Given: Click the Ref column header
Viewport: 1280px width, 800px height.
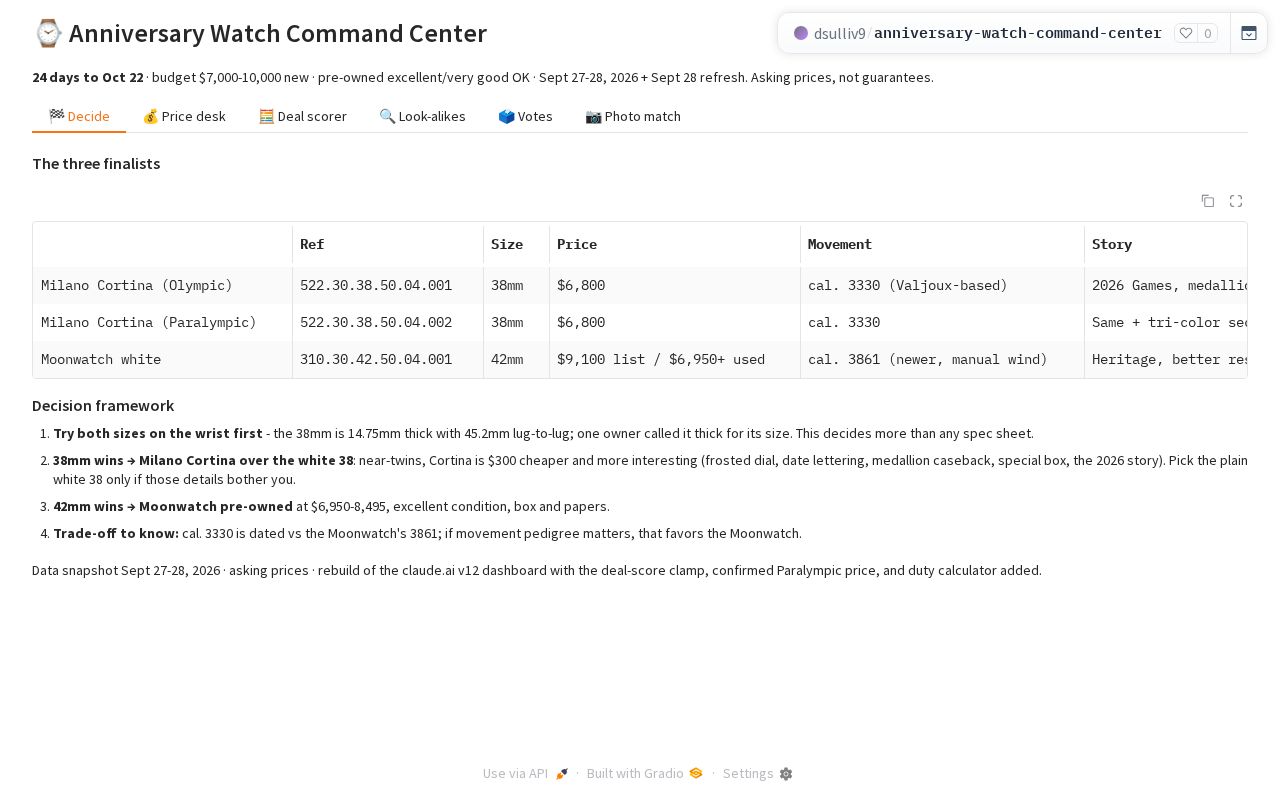Looking at the screenshot, I should (388, 244).
